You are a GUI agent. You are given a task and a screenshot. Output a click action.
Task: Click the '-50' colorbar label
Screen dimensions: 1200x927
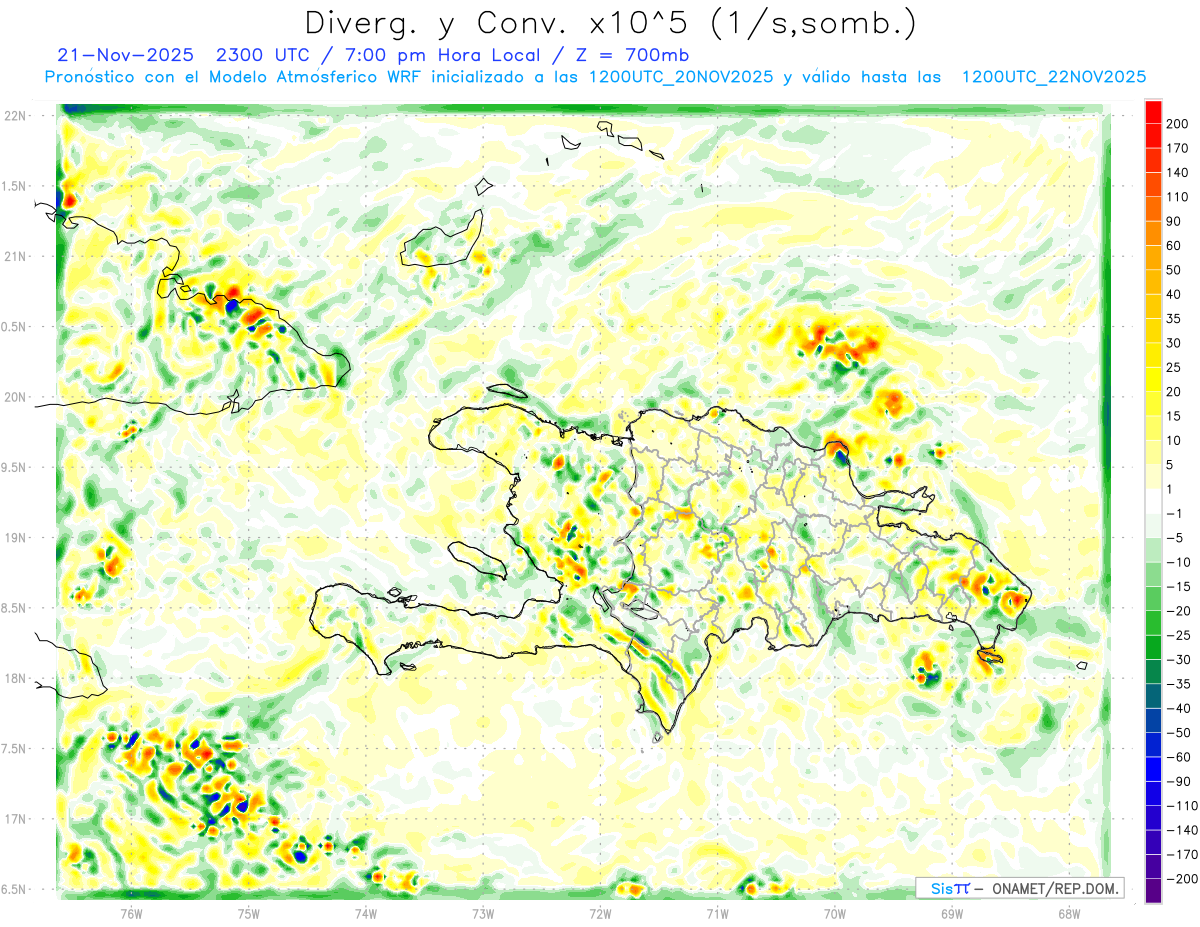coord(1178,732)
